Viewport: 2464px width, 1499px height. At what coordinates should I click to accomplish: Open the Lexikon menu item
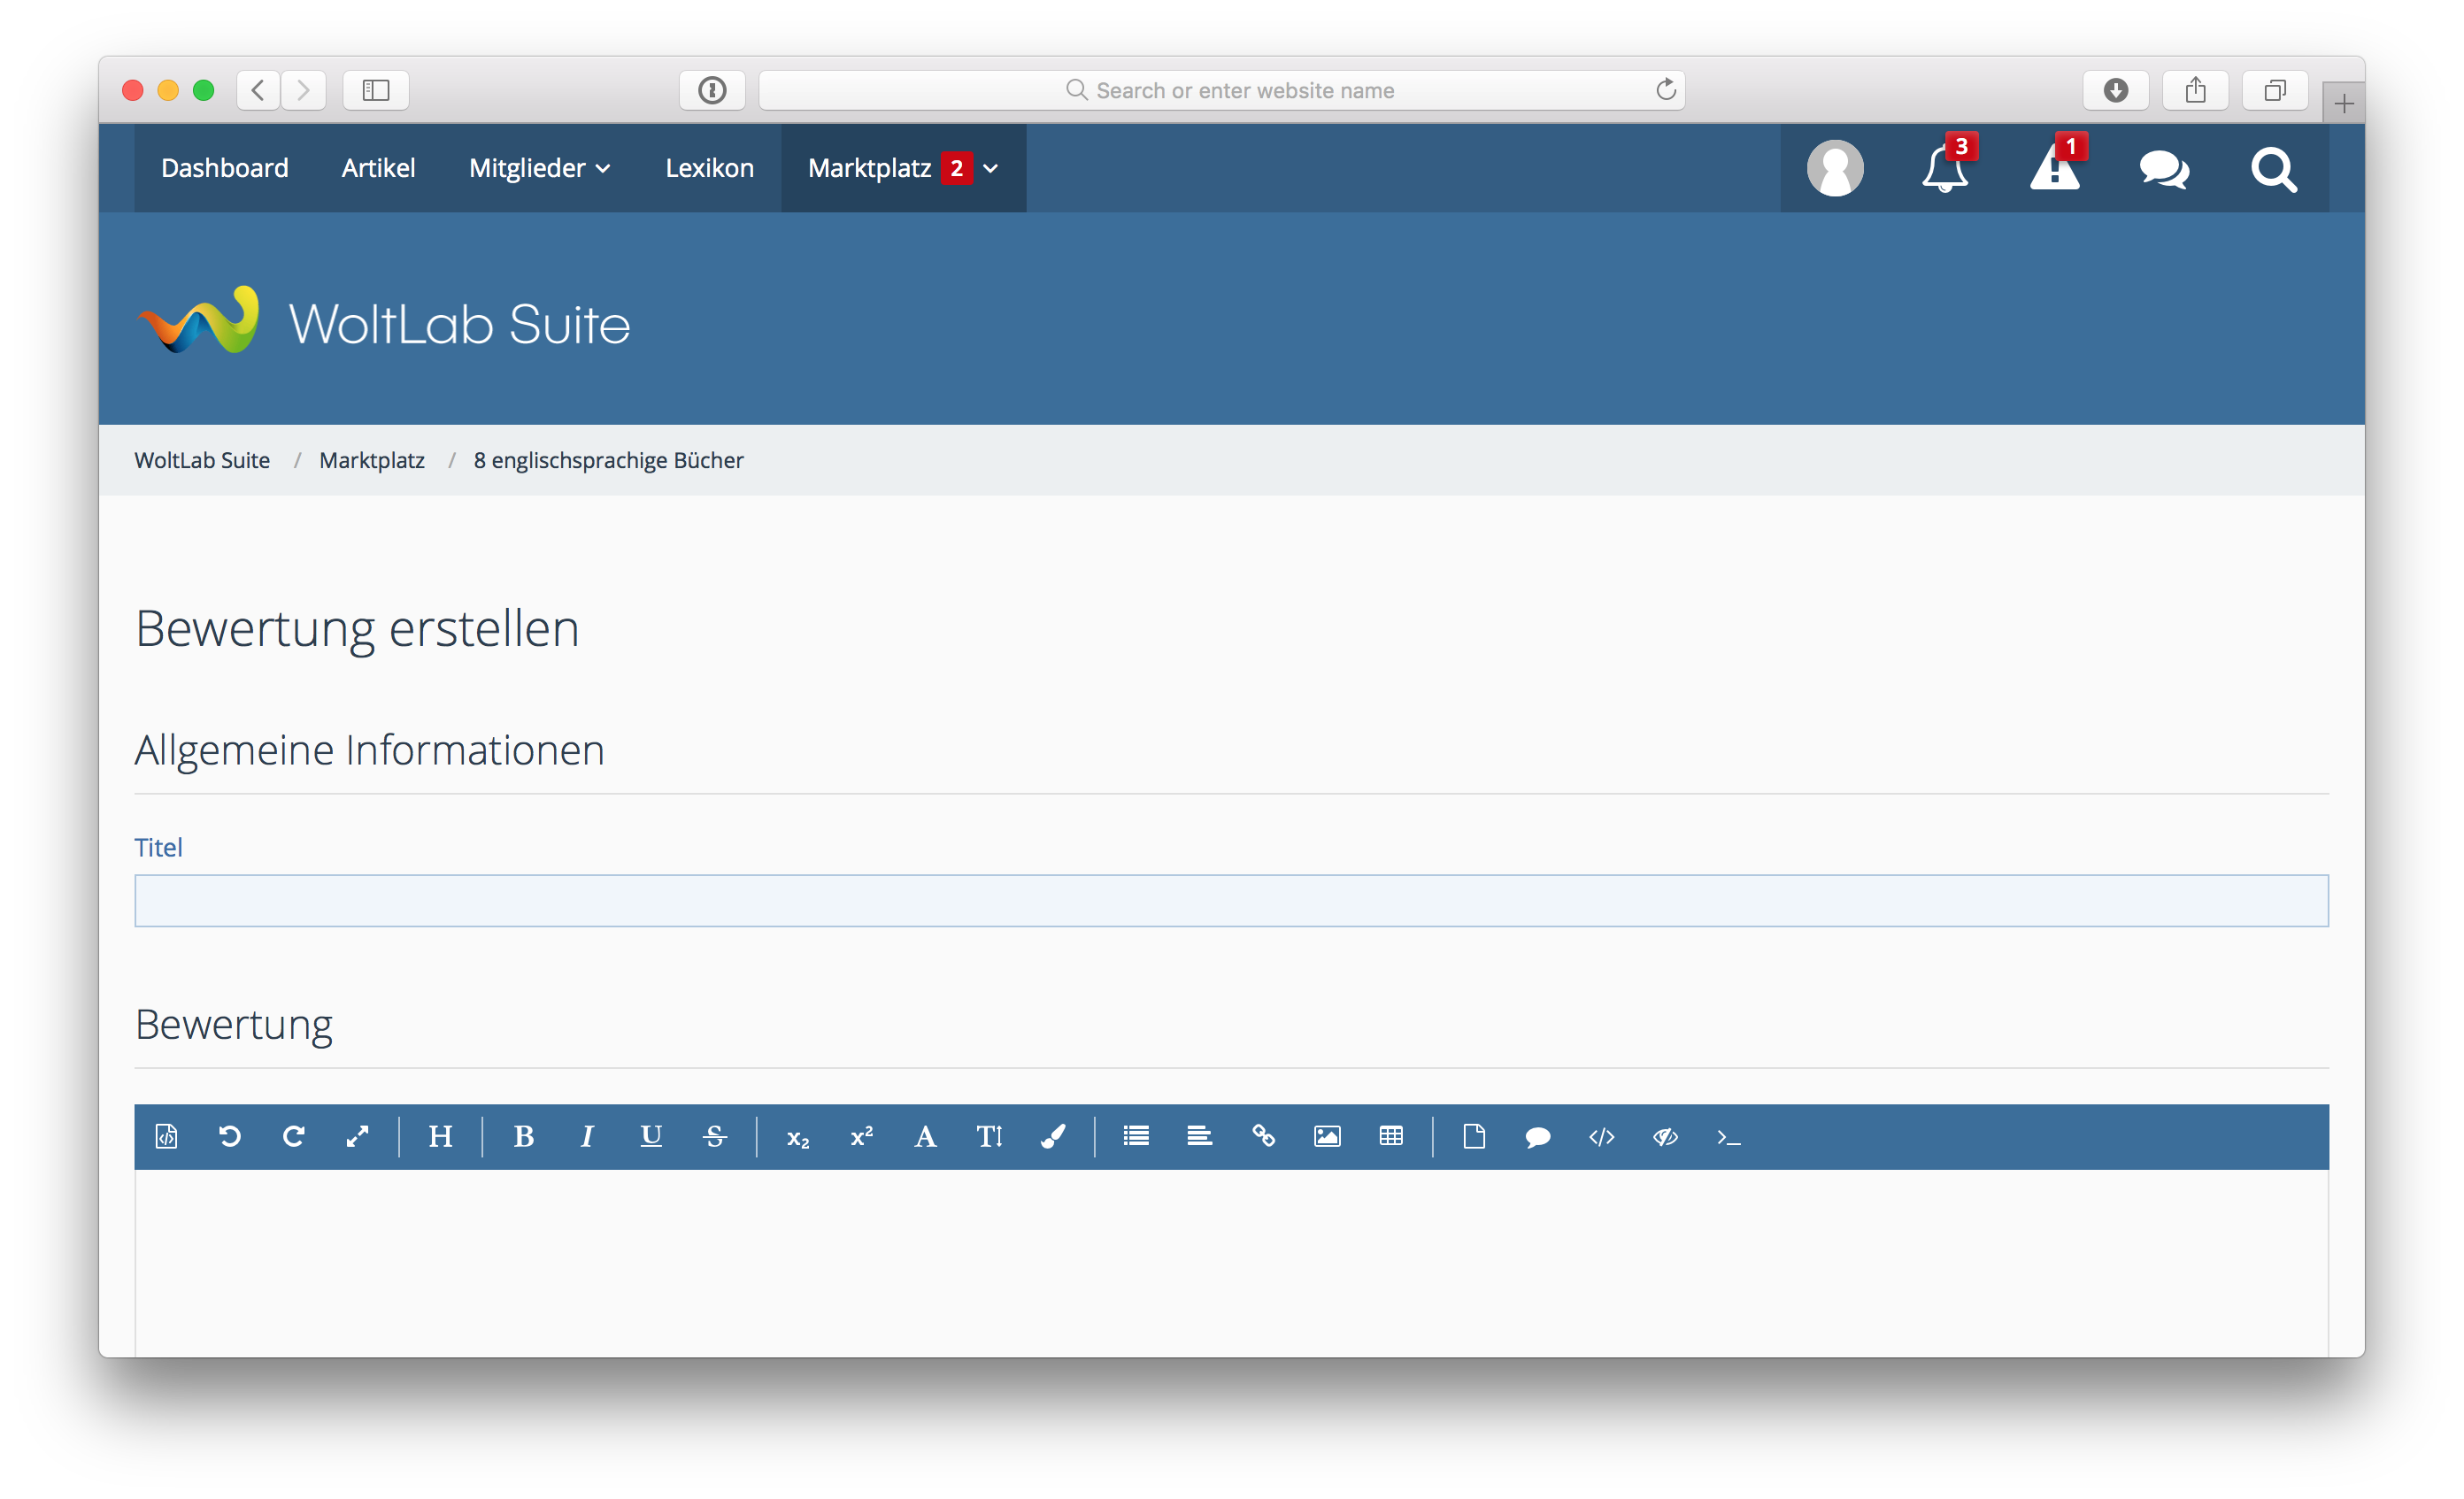(709, 168)
